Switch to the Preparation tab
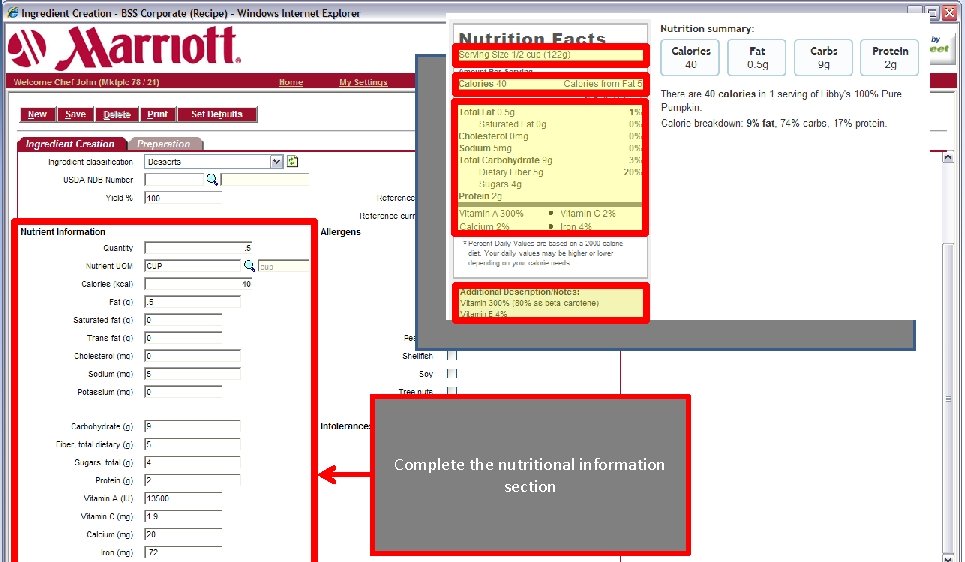The height and width of the screenshot is (562, 965). pos(164,143)
